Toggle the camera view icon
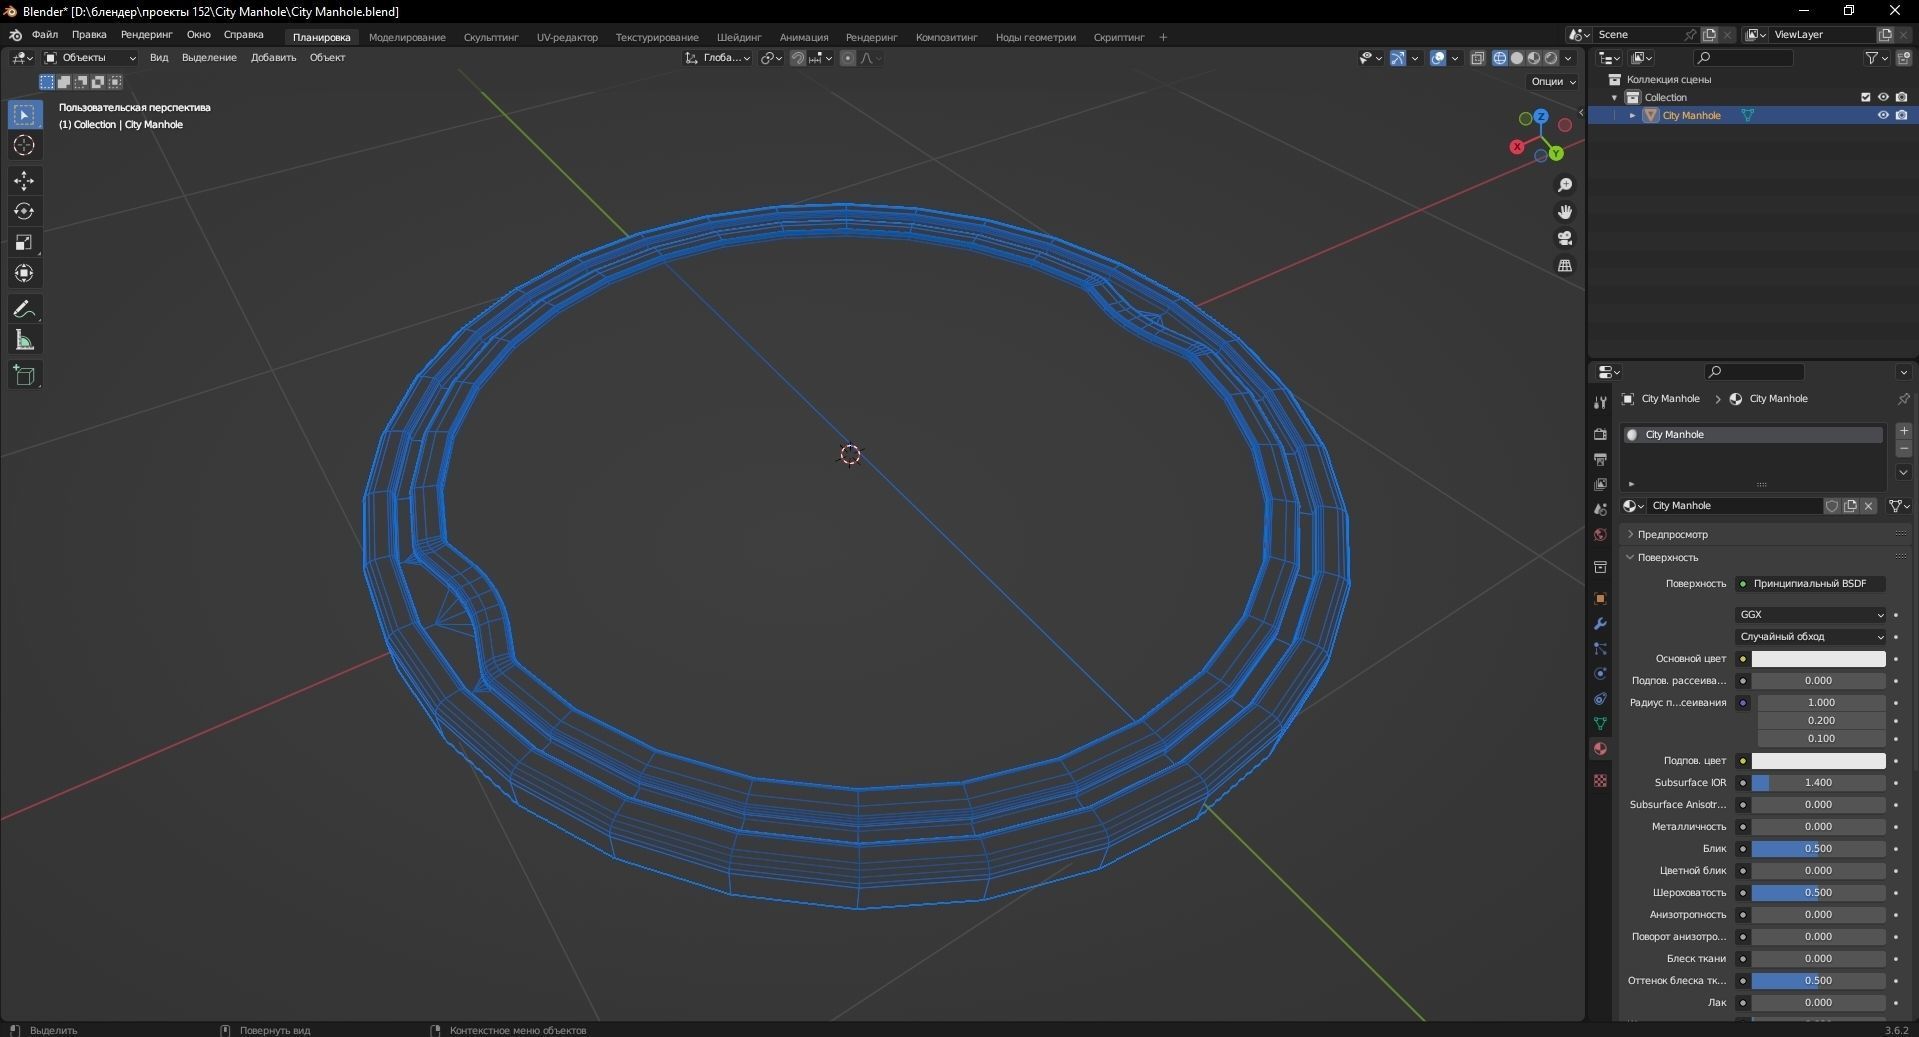 [x=1565, y=238]
